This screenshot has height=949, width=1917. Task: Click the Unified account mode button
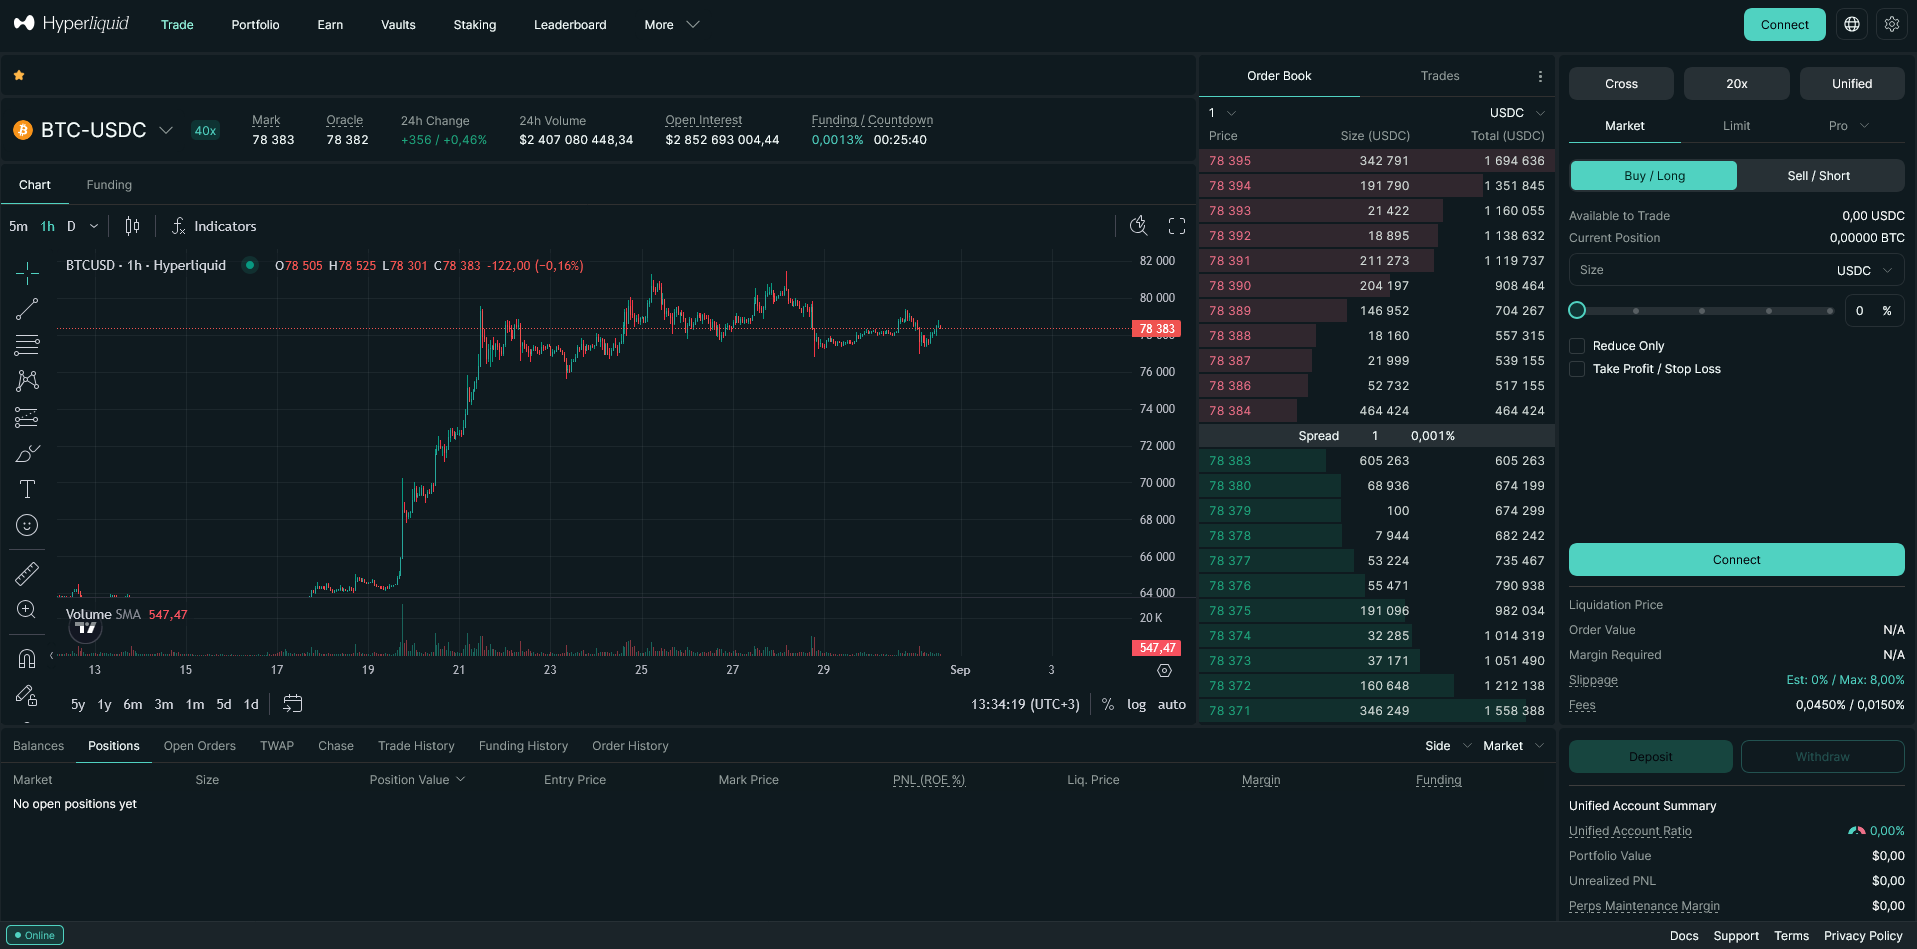pyautogui.click(x=1852, y=84)
